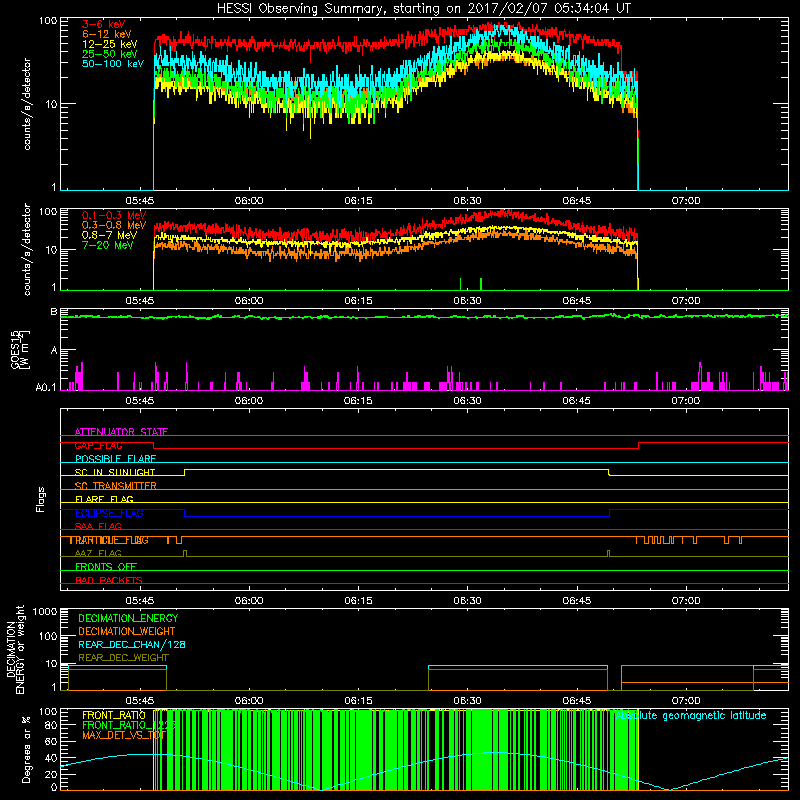Select the red 3-6 keV legend label
Viewport: 800px width, 800px height.
tap(104, 24)
